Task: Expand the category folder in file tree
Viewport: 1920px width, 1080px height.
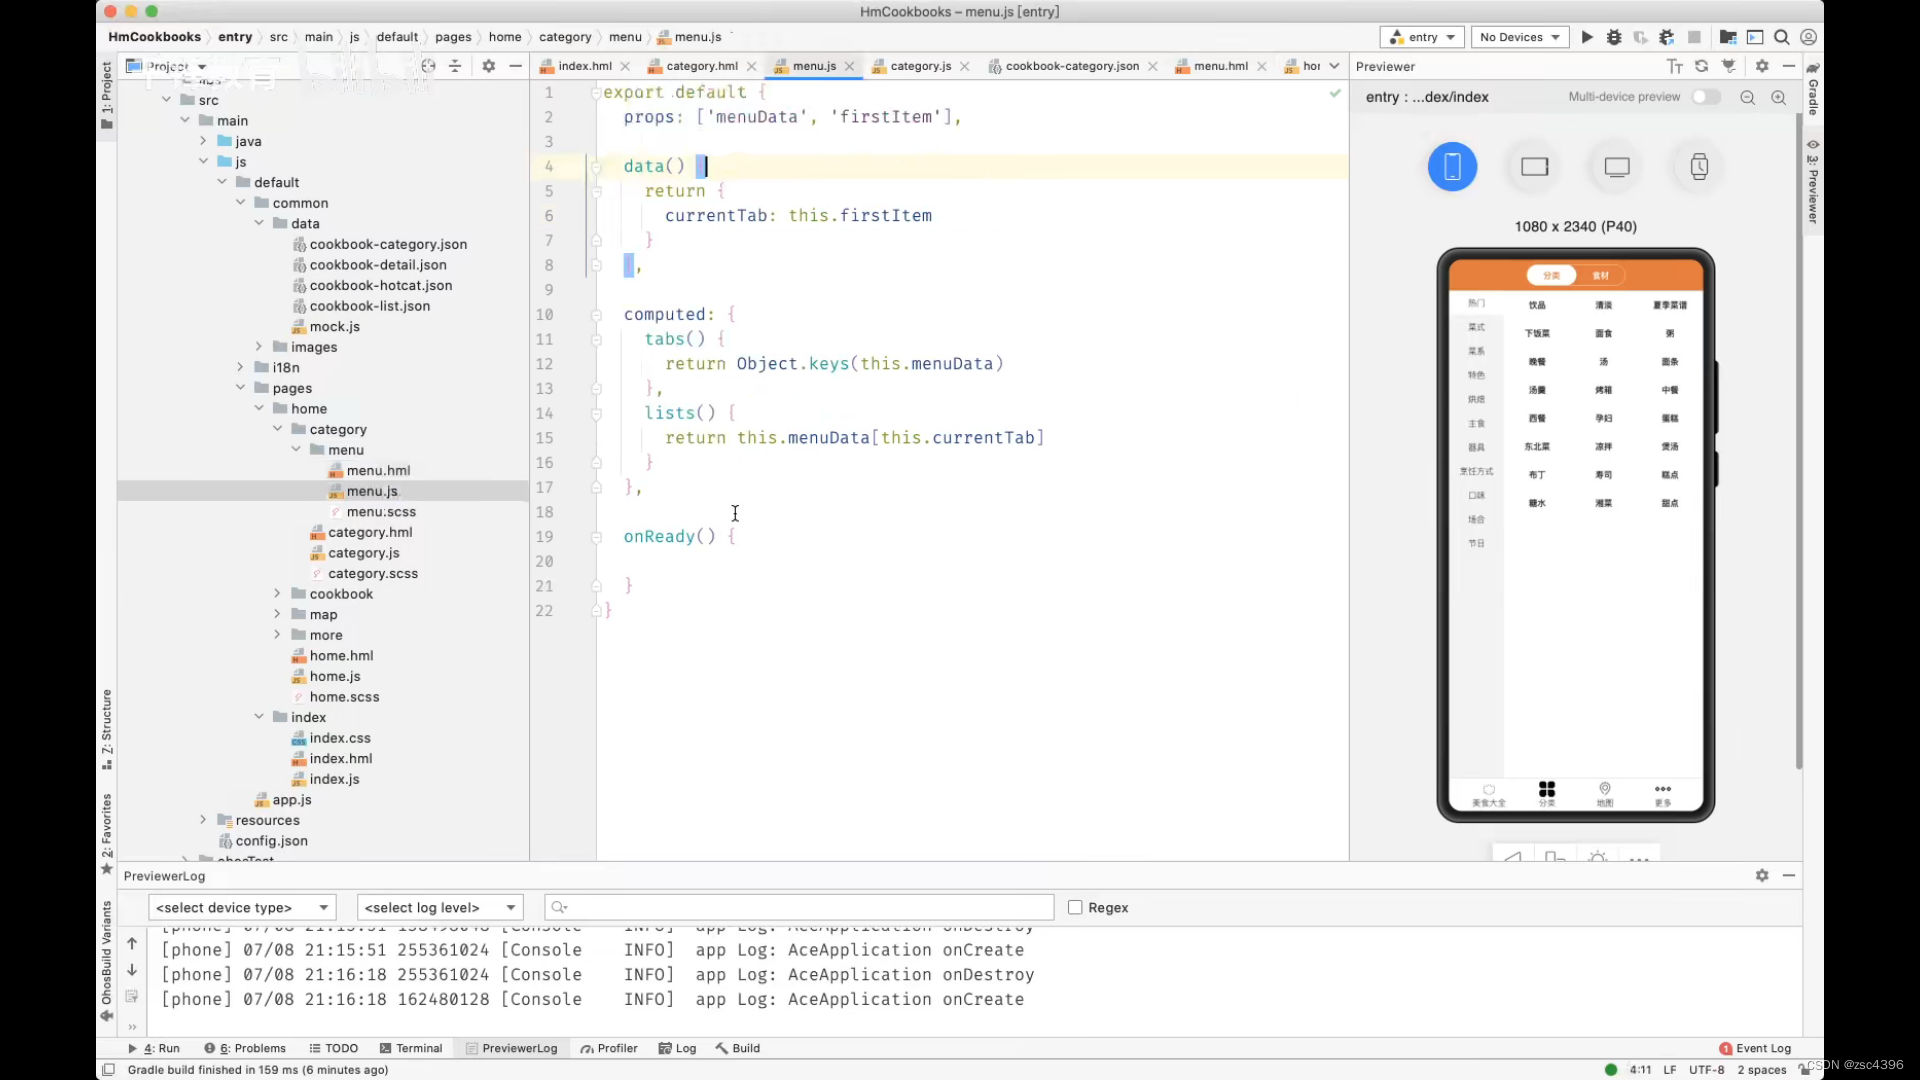Action: [278, 429]
